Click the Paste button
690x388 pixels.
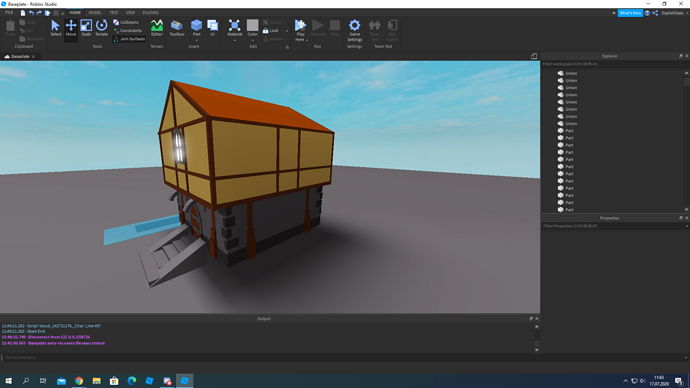click(10, 28)
